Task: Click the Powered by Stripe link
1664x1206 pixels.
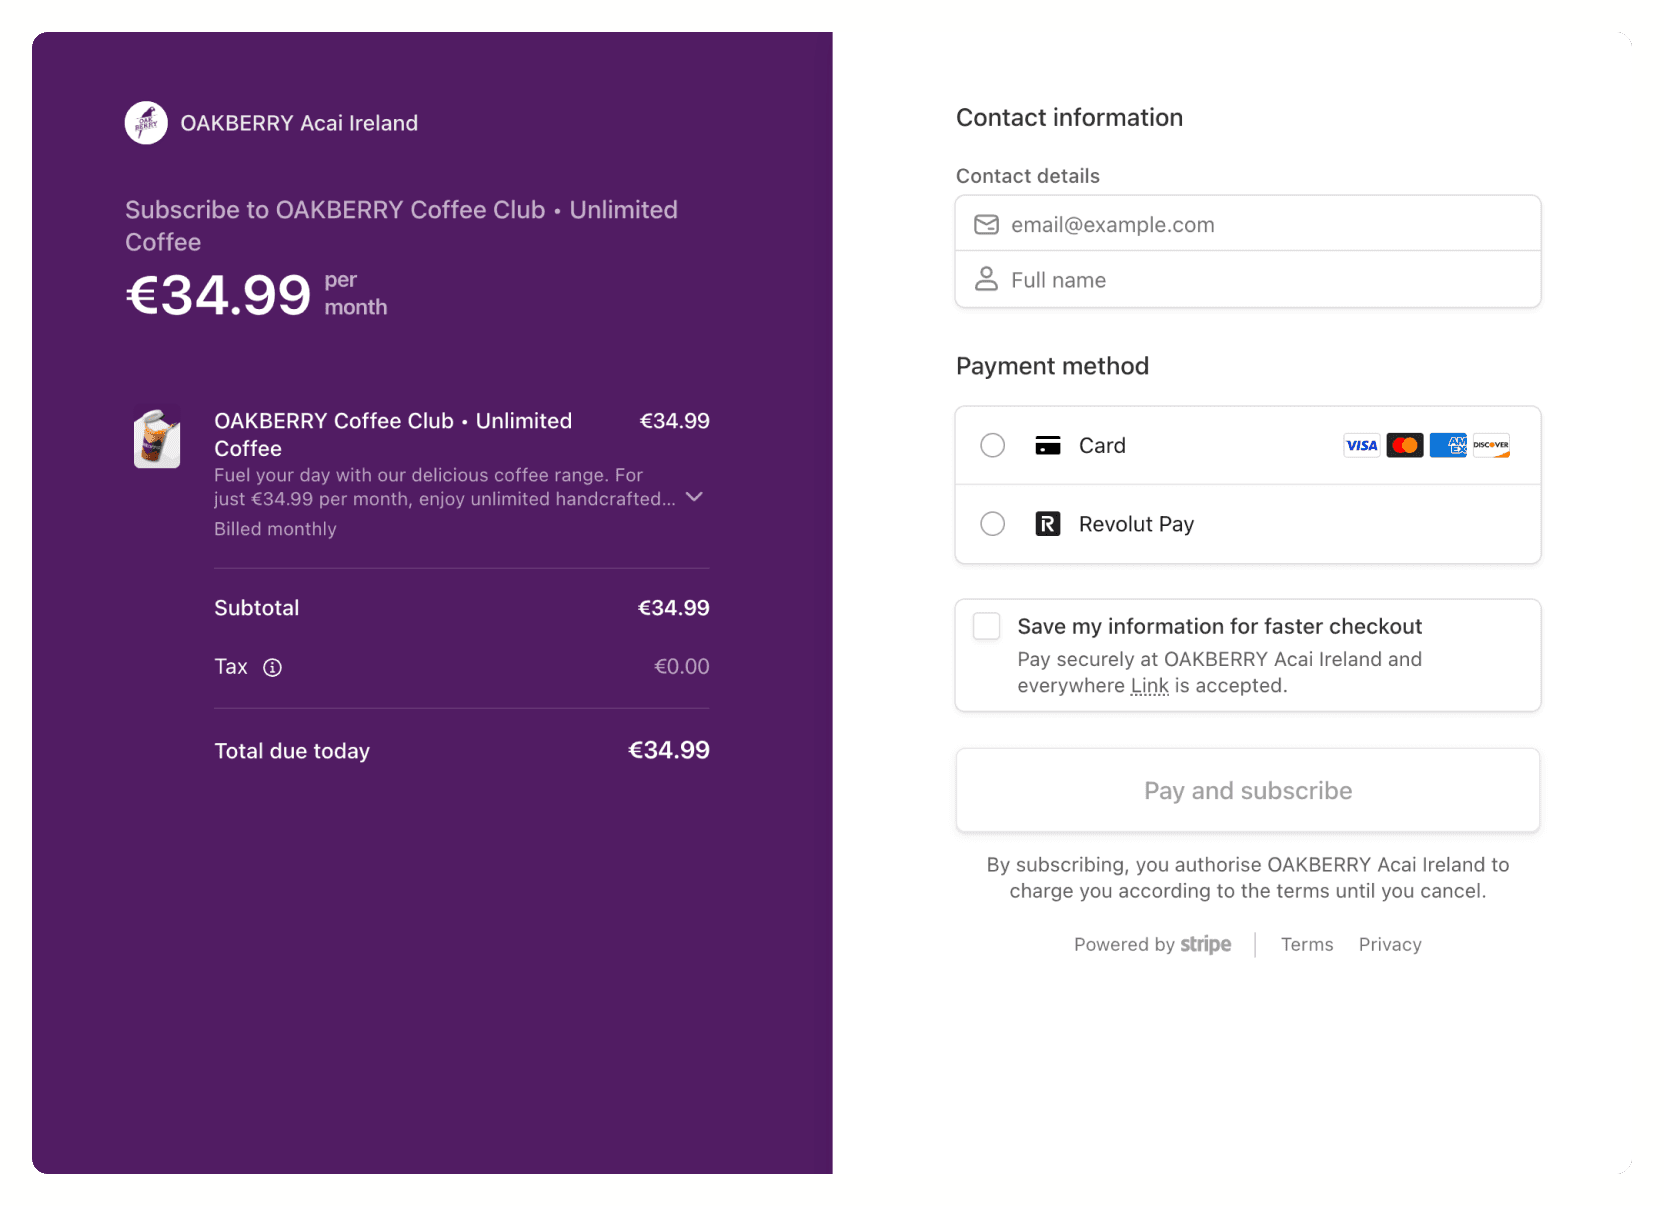Action: (x=1152, y=945)
